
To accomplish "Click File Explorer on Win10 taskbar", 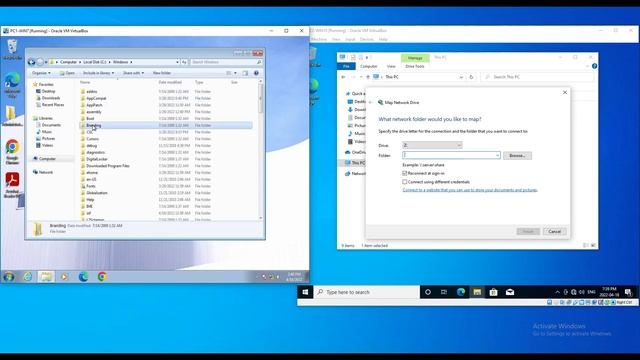I will (477, 292).
